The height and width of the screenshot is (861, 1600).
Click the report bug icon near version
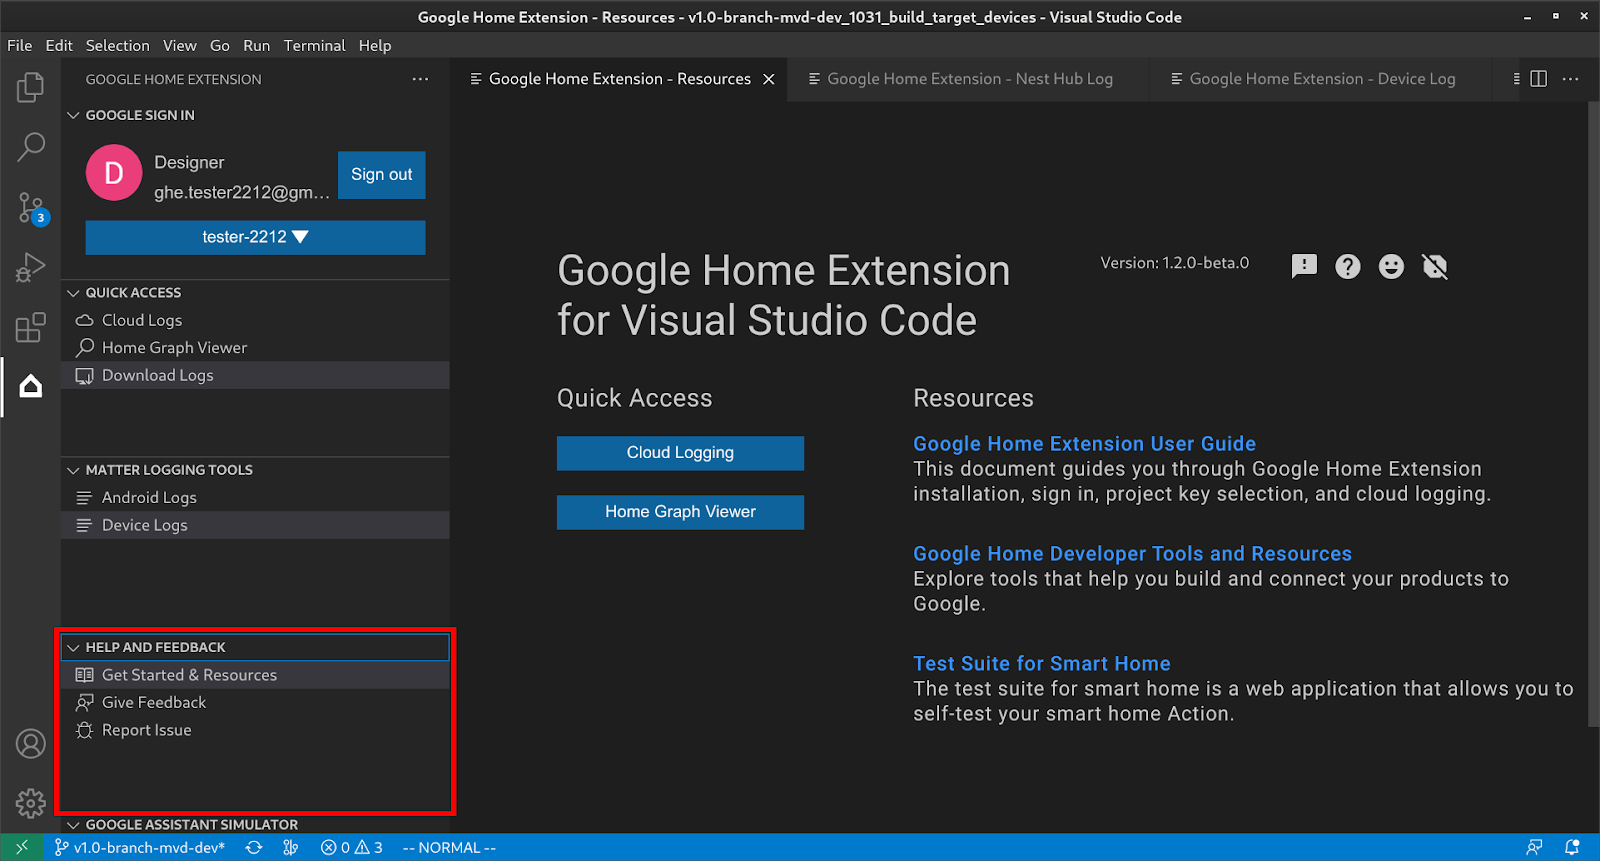click(x=1435, y=266)
